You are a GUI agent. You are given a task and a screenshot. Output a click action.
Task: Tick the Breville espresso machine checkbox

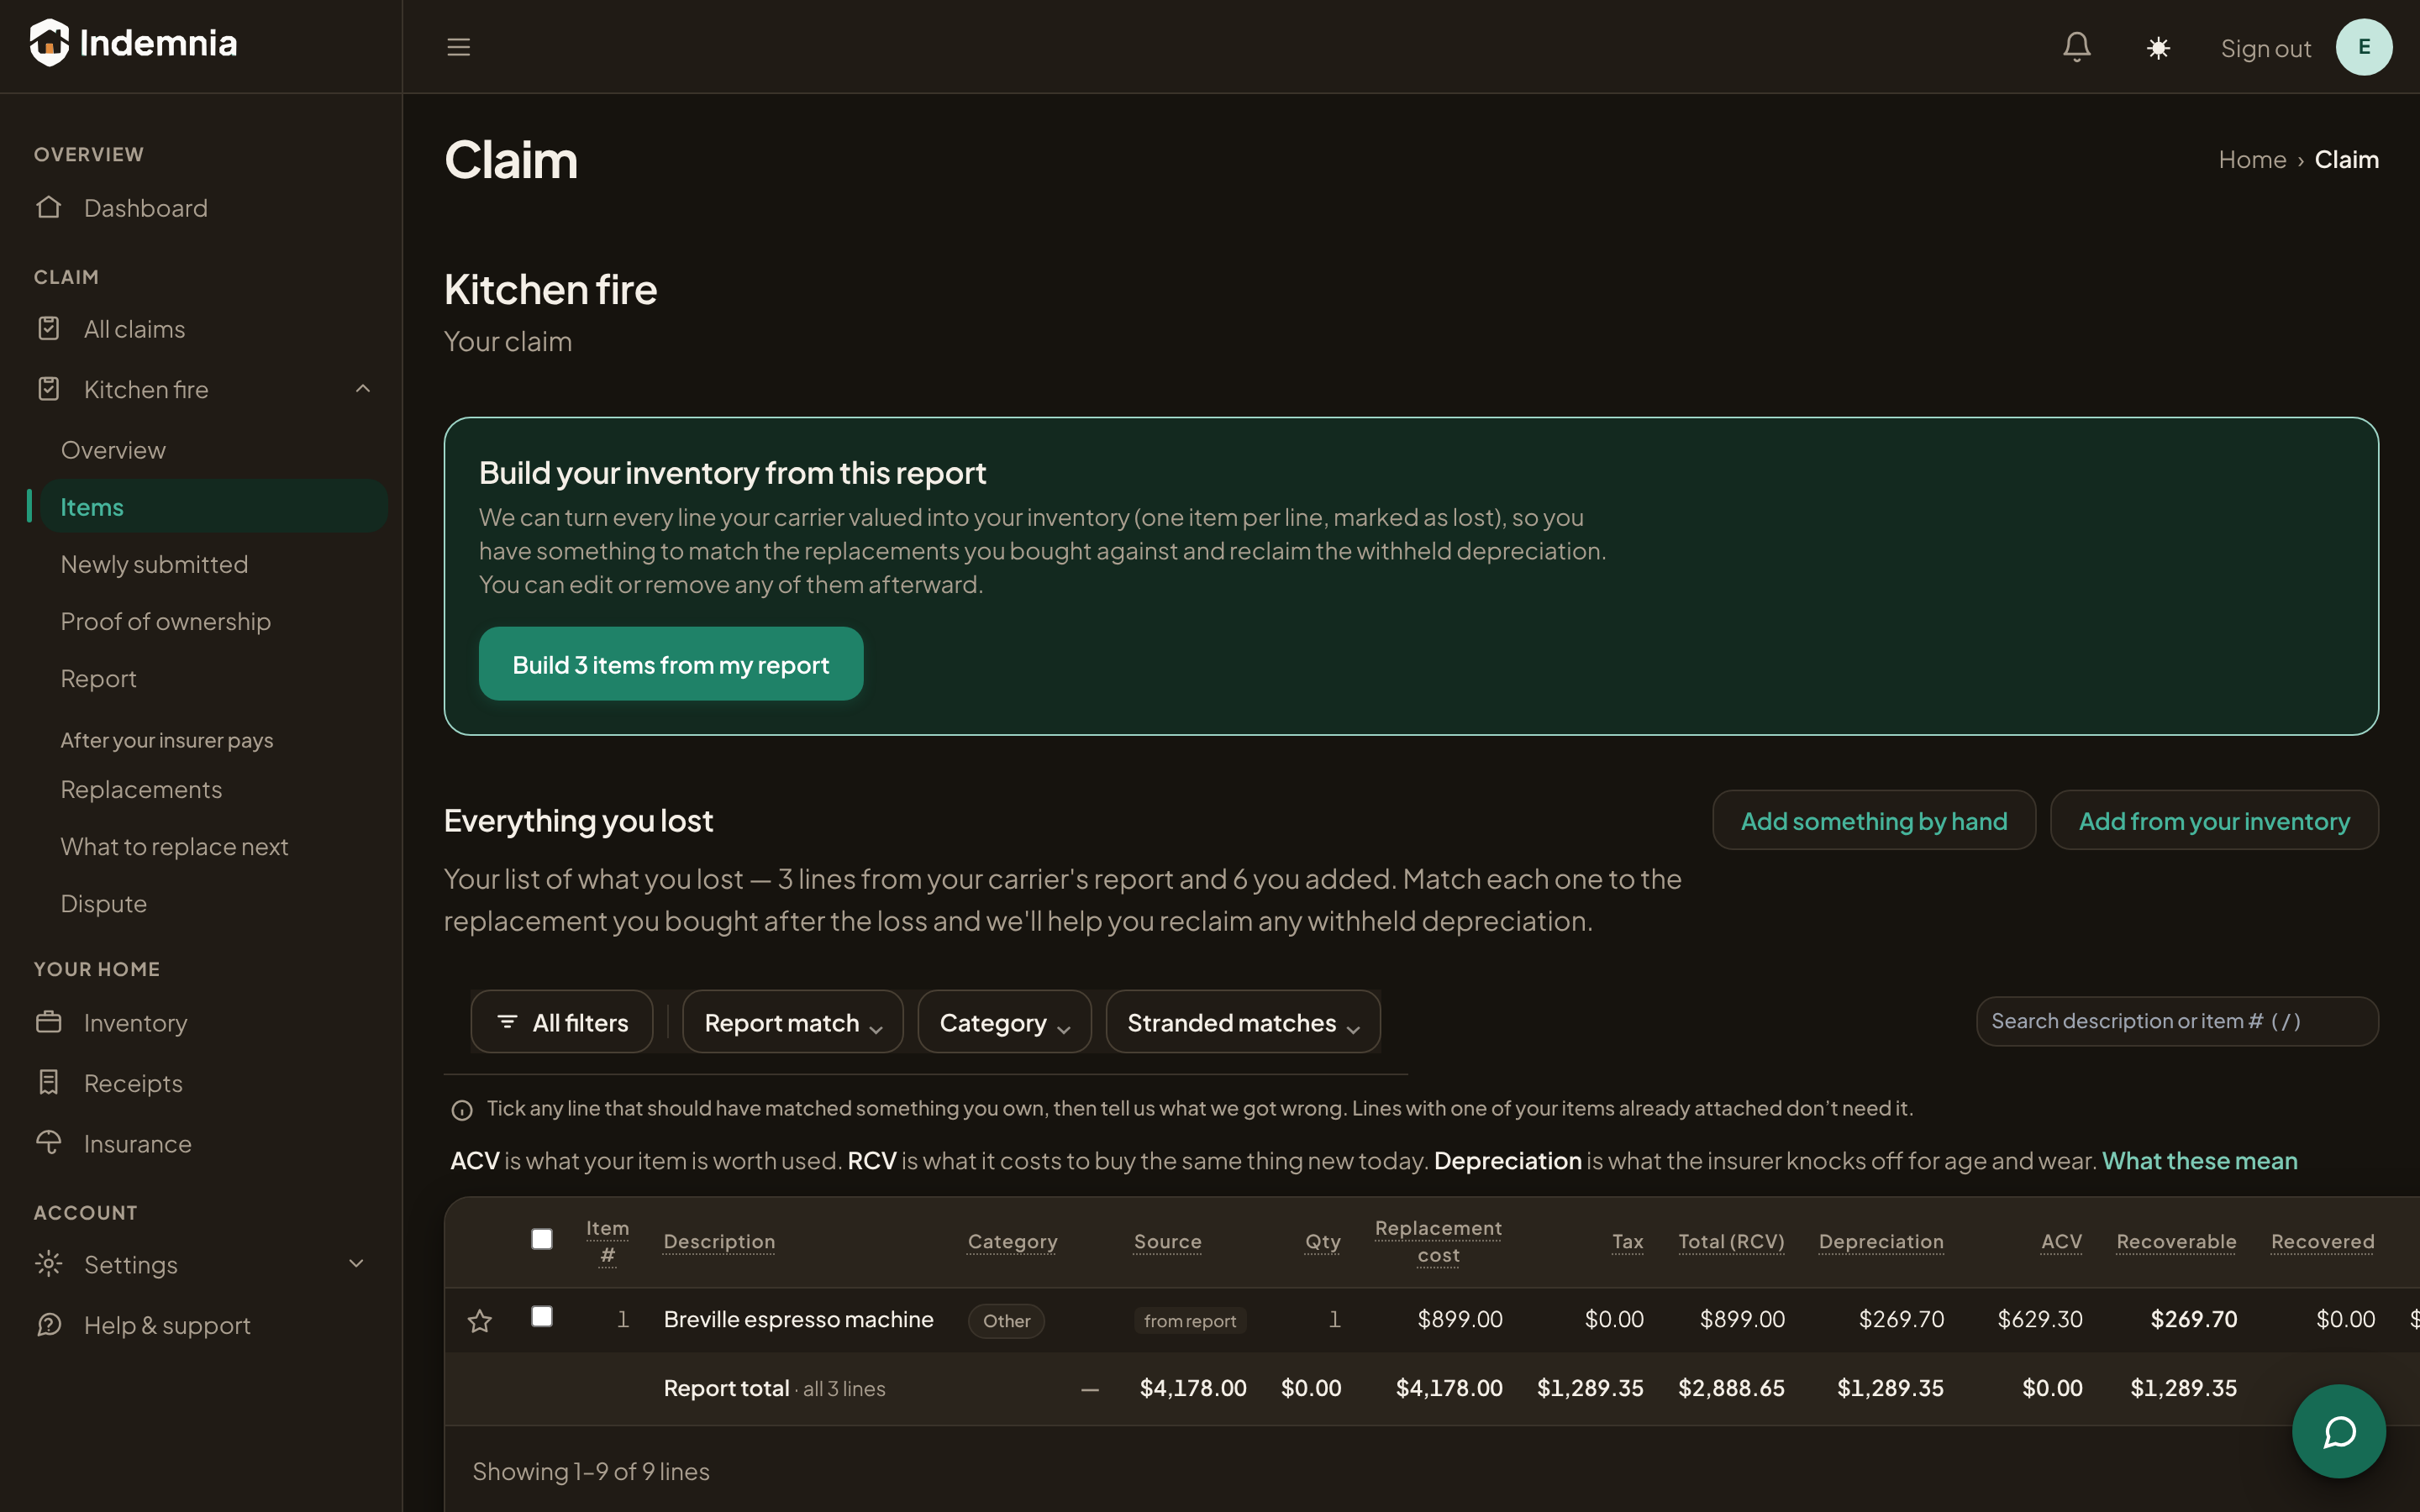542,1316
